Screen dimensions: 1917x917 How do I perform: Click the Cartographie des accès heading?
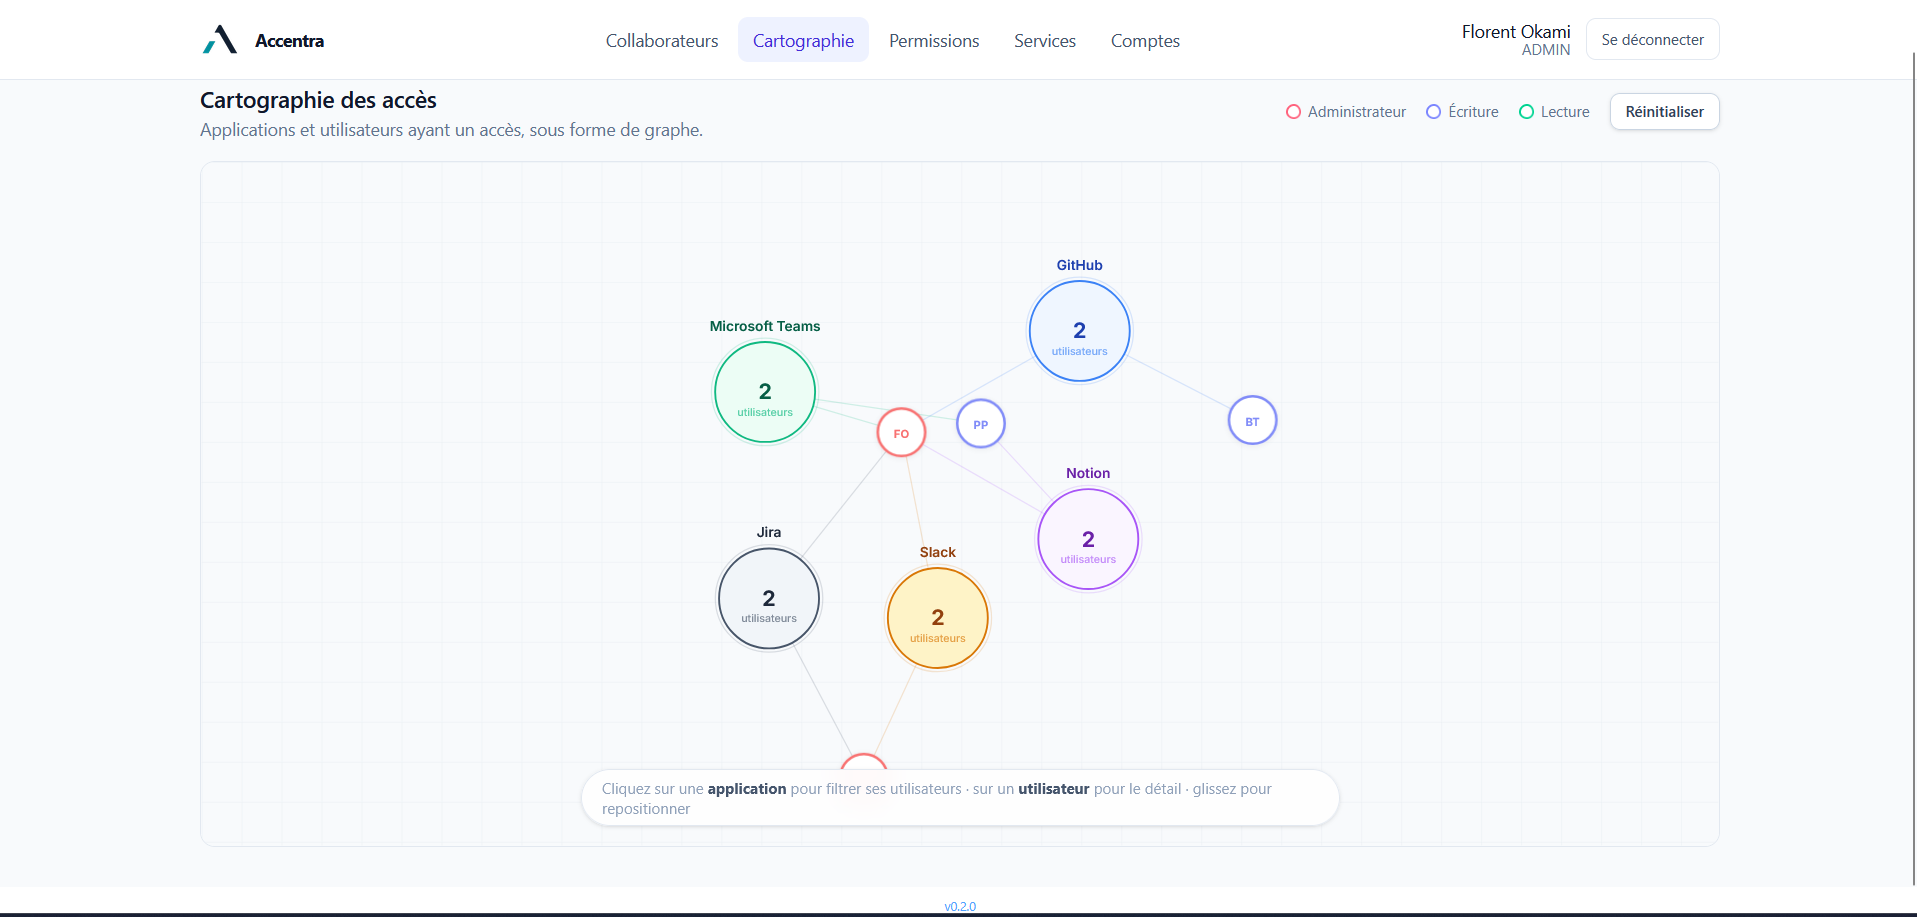(x=318, y=100)
